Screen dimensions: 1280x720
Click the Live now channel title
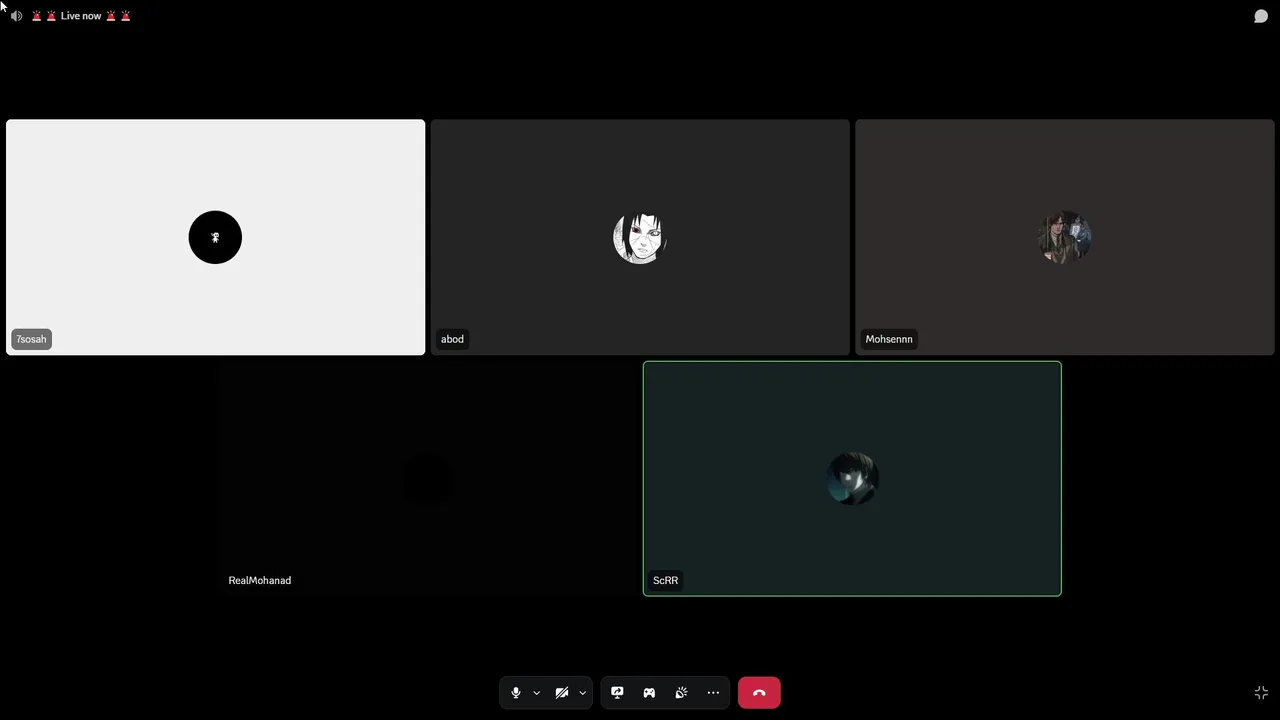tap(81, 16)
